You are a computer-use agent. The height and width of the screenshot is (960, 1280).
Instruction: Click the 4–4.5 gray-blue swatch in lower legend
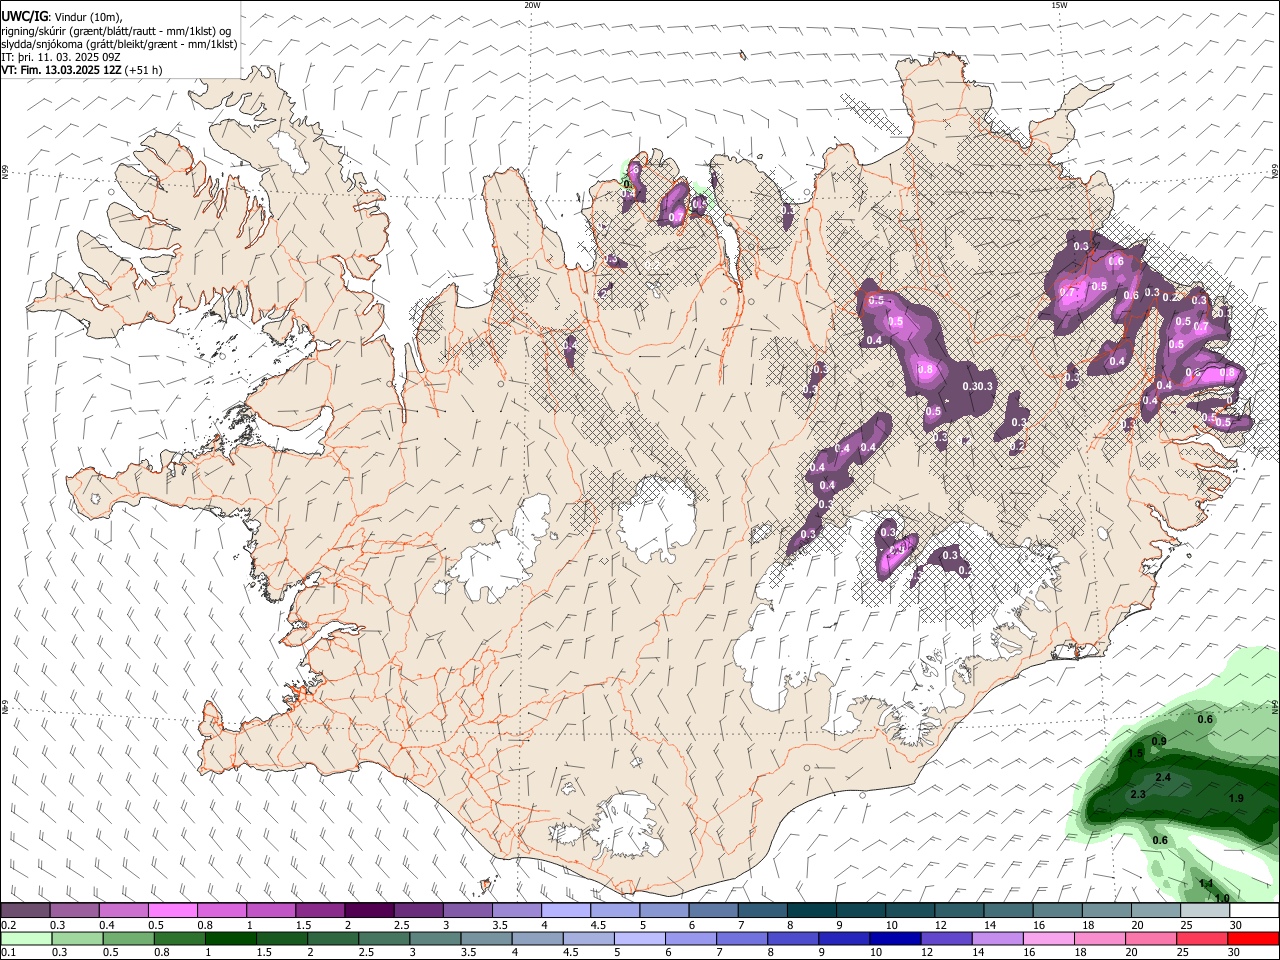(537, 939)
